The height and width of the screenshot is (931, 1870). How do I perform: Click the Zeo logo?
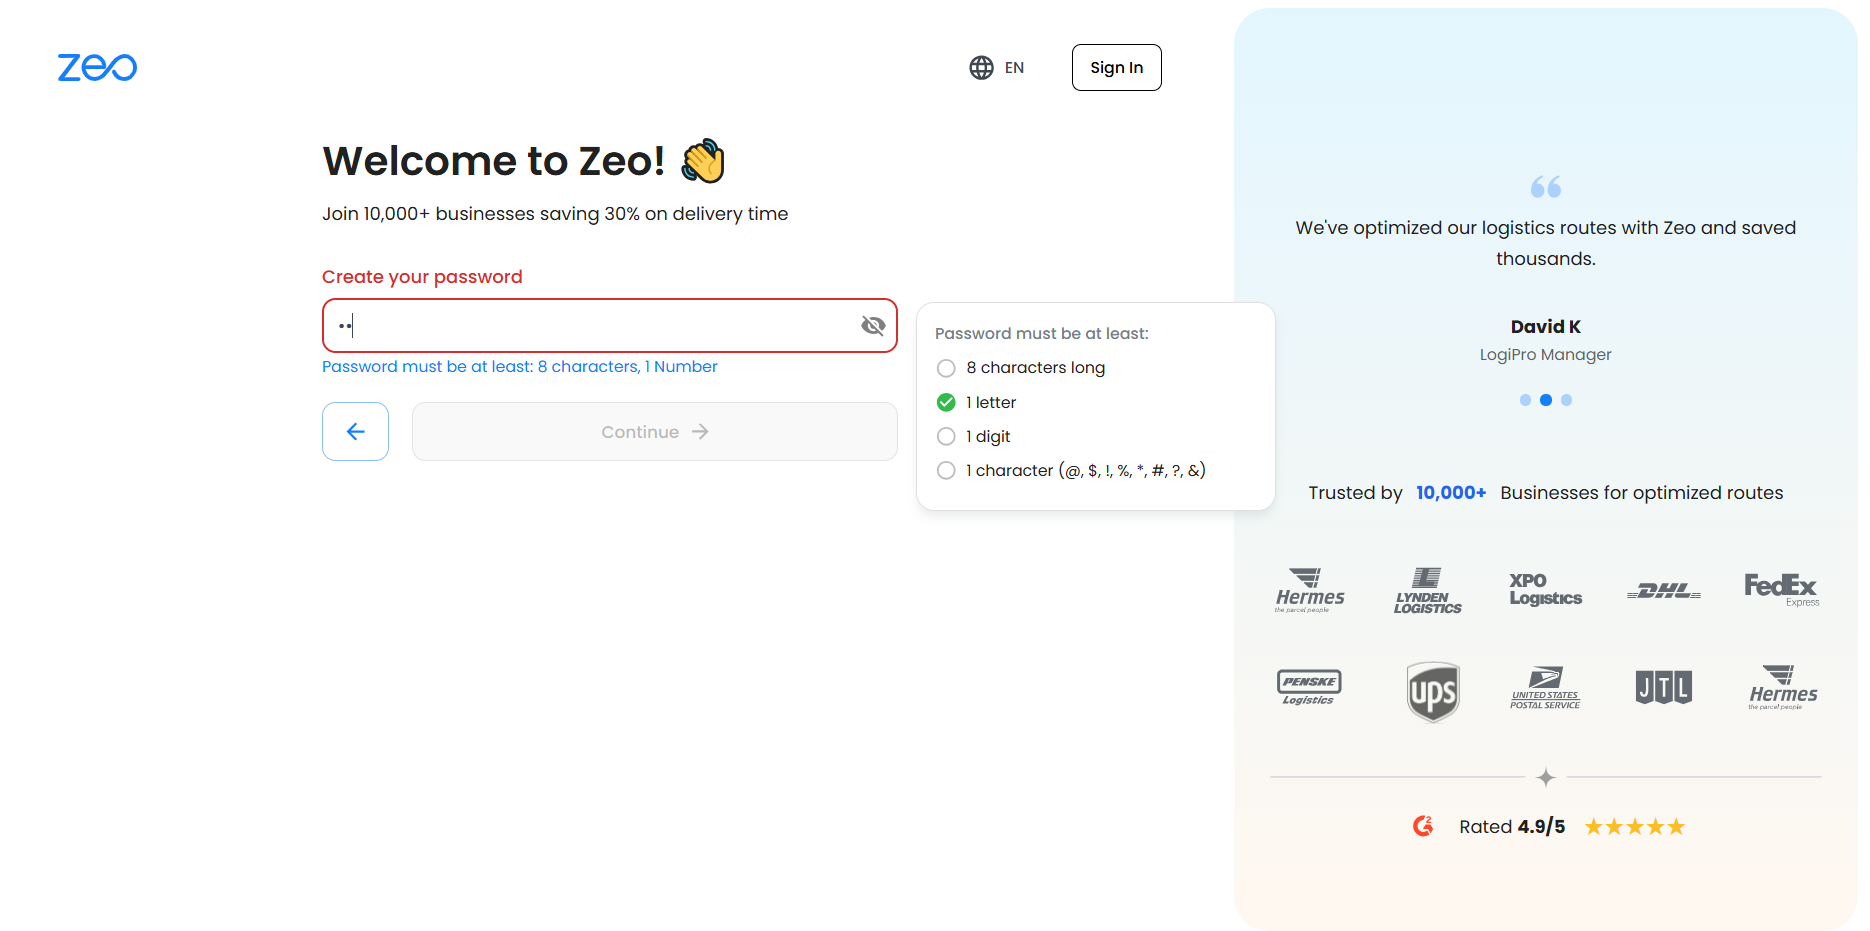(x=97, y=67)
